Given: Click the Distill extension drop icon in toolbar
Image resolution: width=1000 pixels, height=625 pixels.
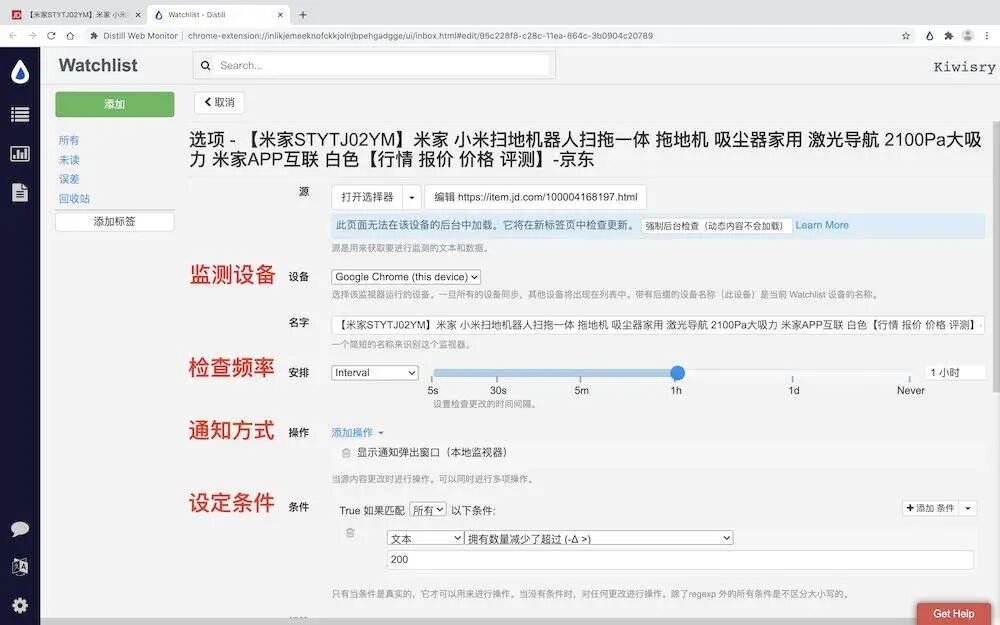Looking at the screenshot, I should point(929,36).
